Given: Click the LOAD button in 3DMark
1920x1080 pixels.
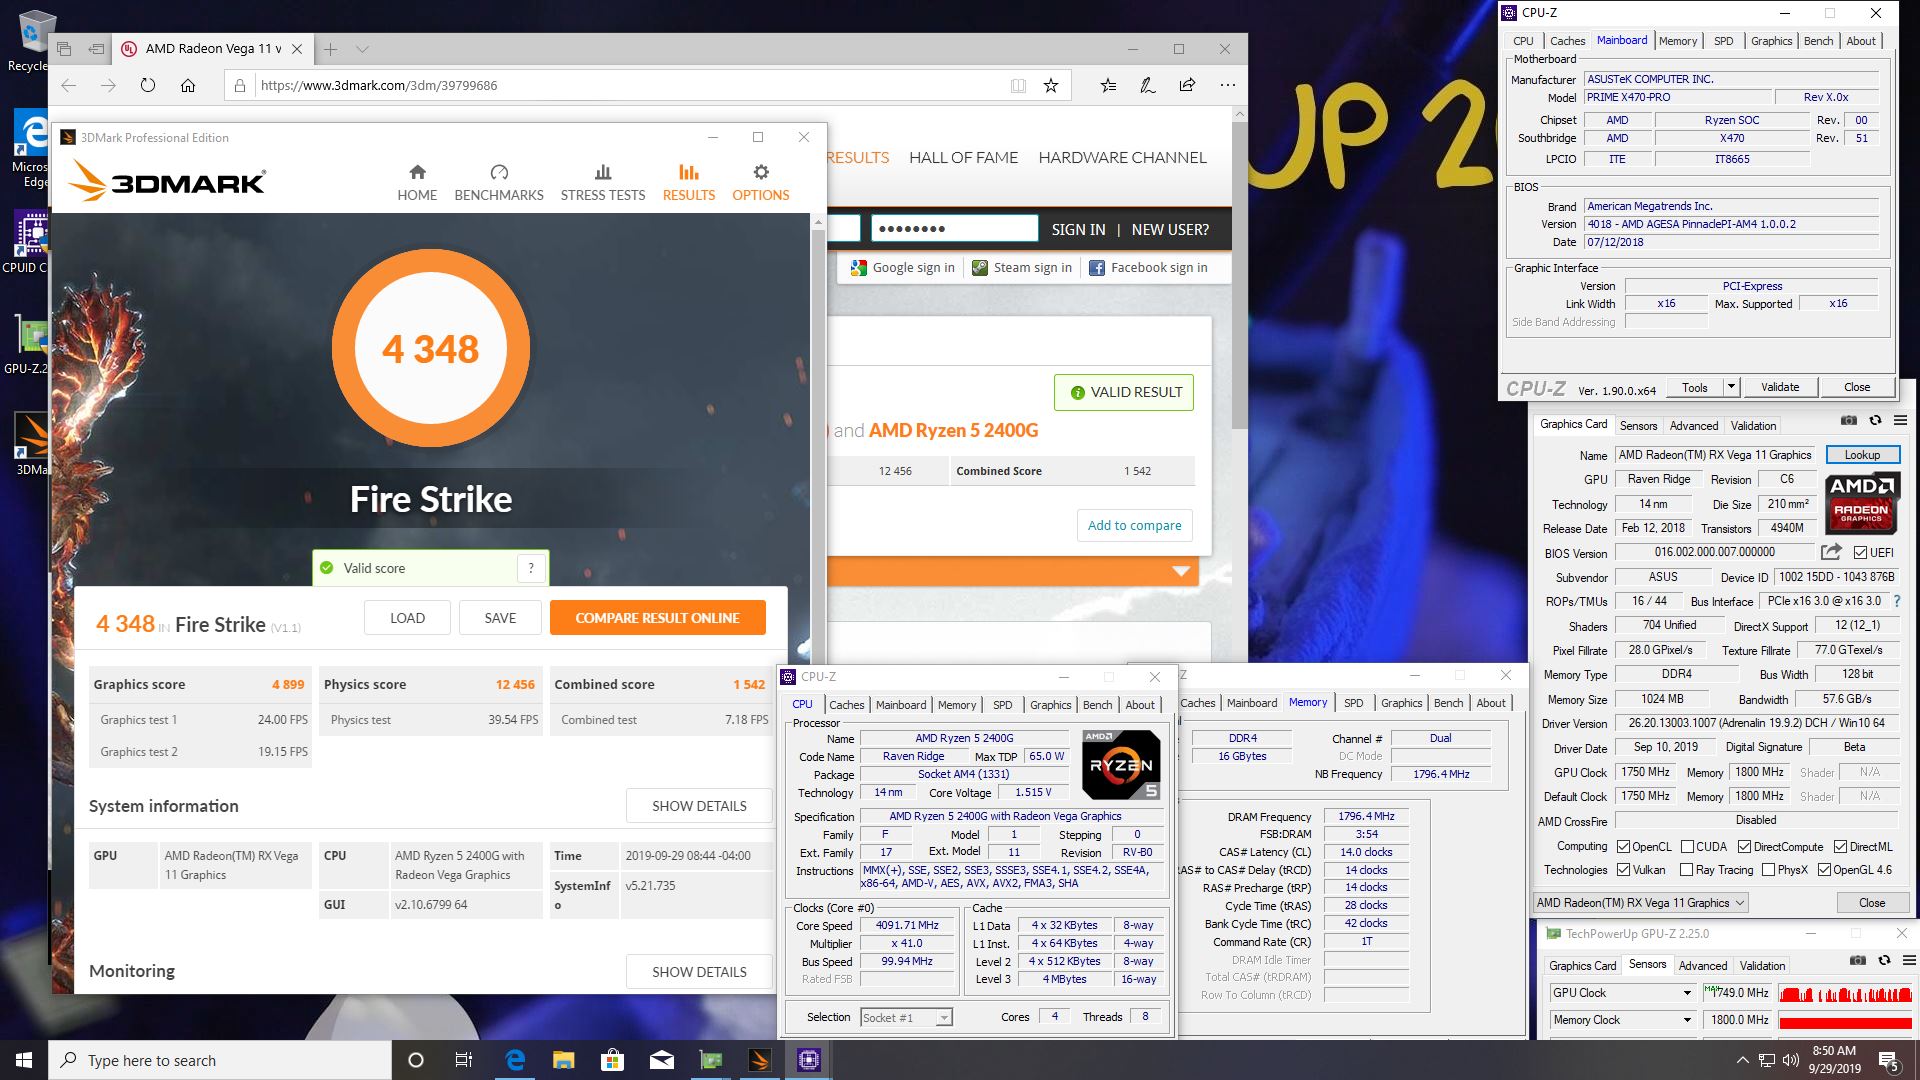Looking at the screenshot, I should click(407, 618).
